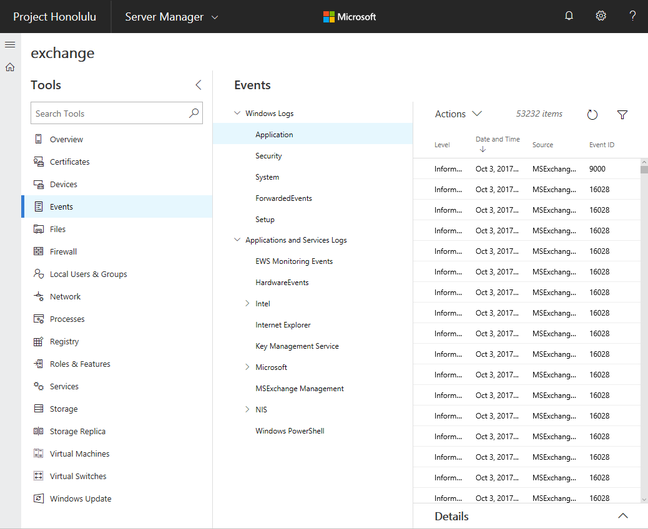Open the Server Manager dropdown

click(172, 17)
